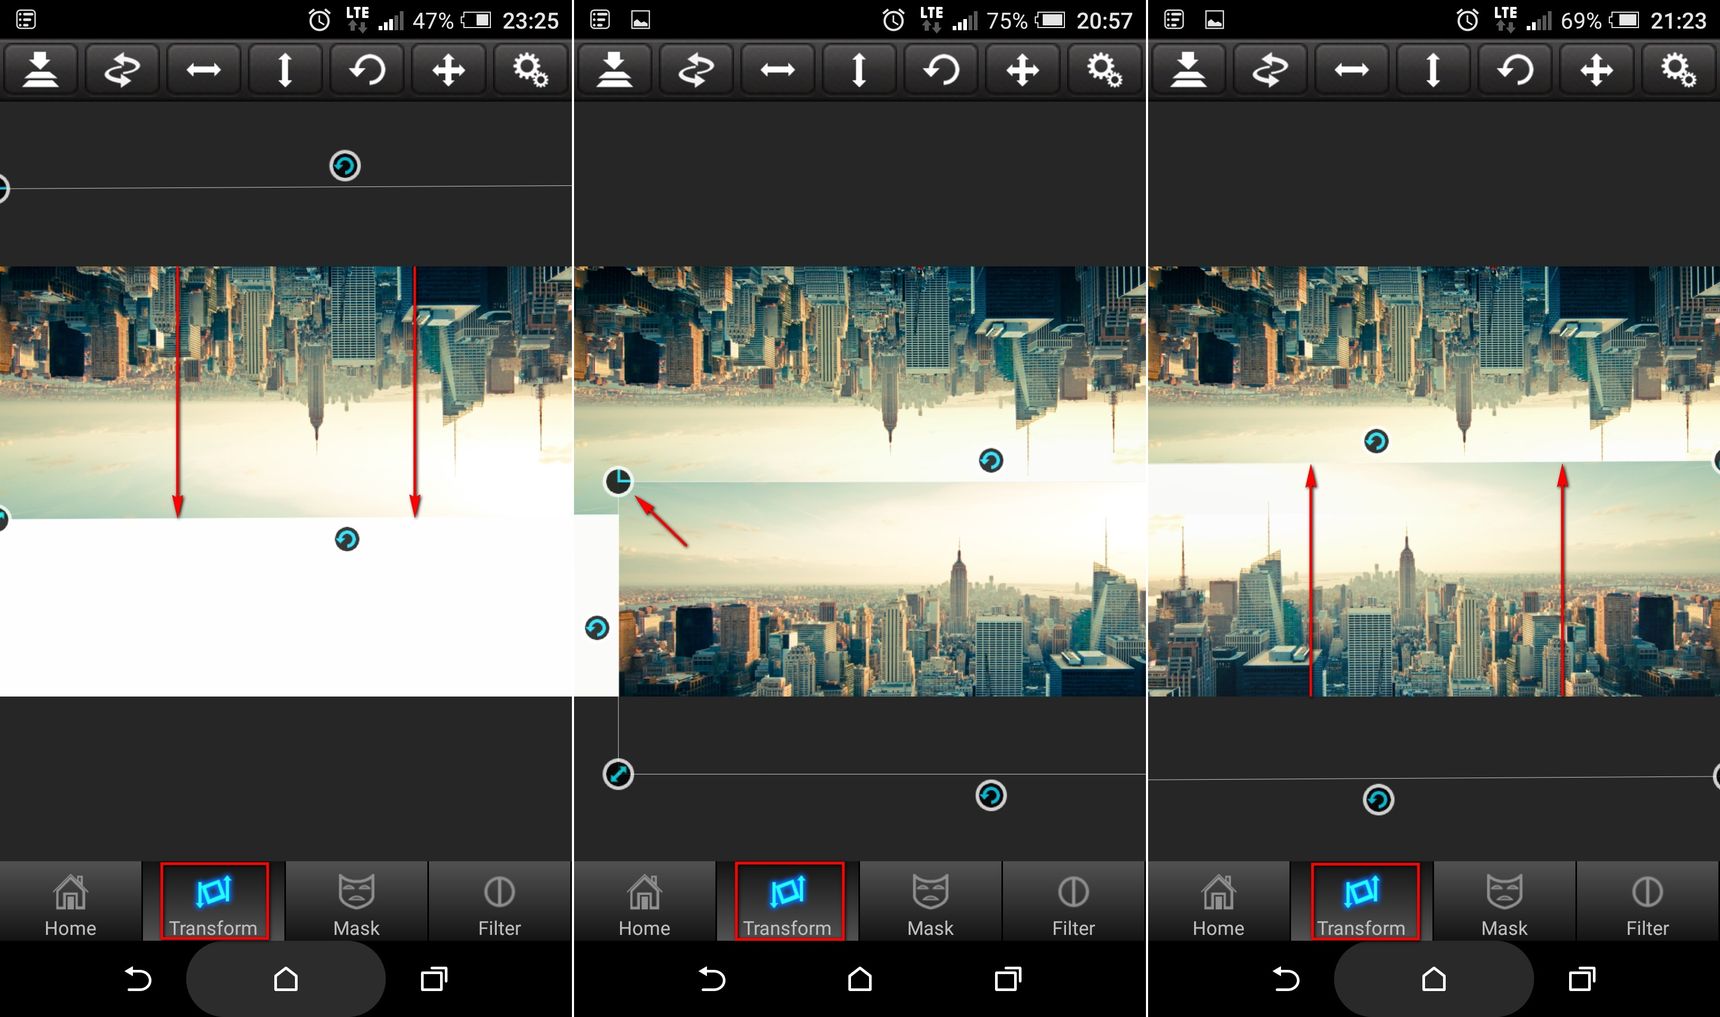Open the Filter tab in the 23:25 screen

pyautogui.click(x=499, y=902)
